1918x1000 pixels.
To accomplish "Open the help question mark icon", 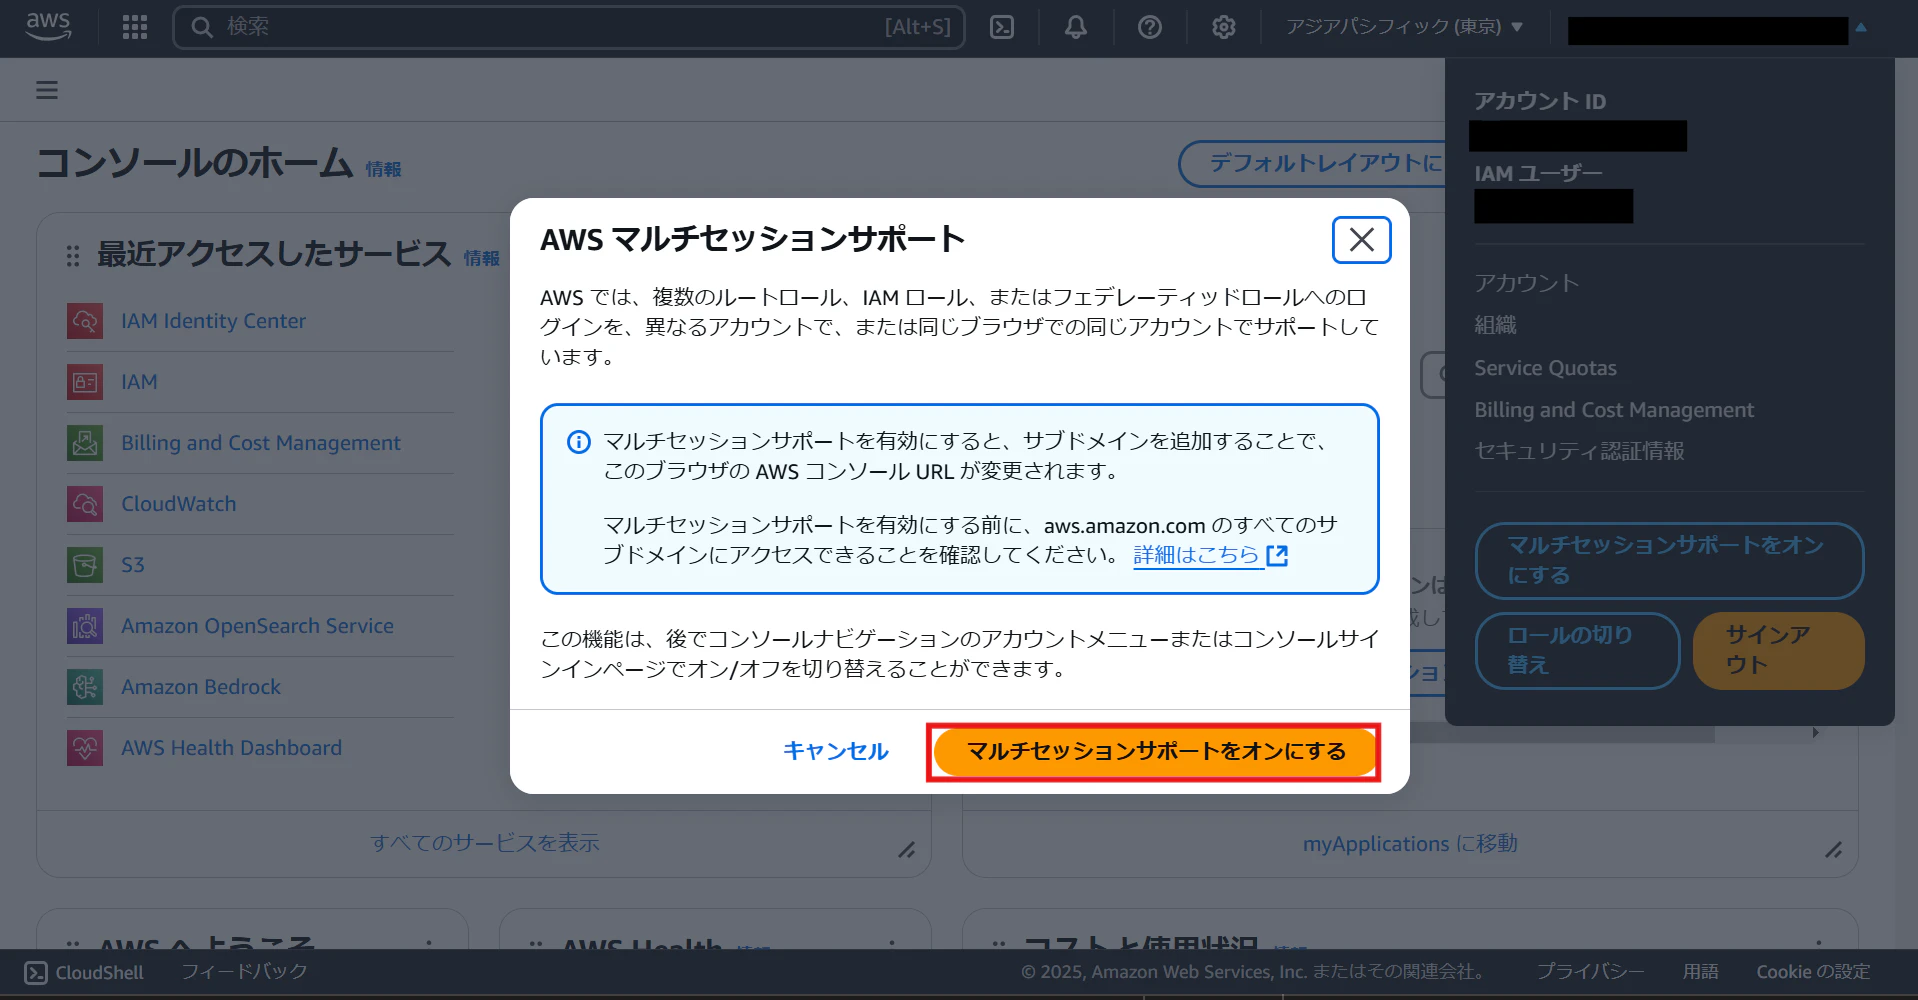I will pyautogui.click(x=1150, y=27).
